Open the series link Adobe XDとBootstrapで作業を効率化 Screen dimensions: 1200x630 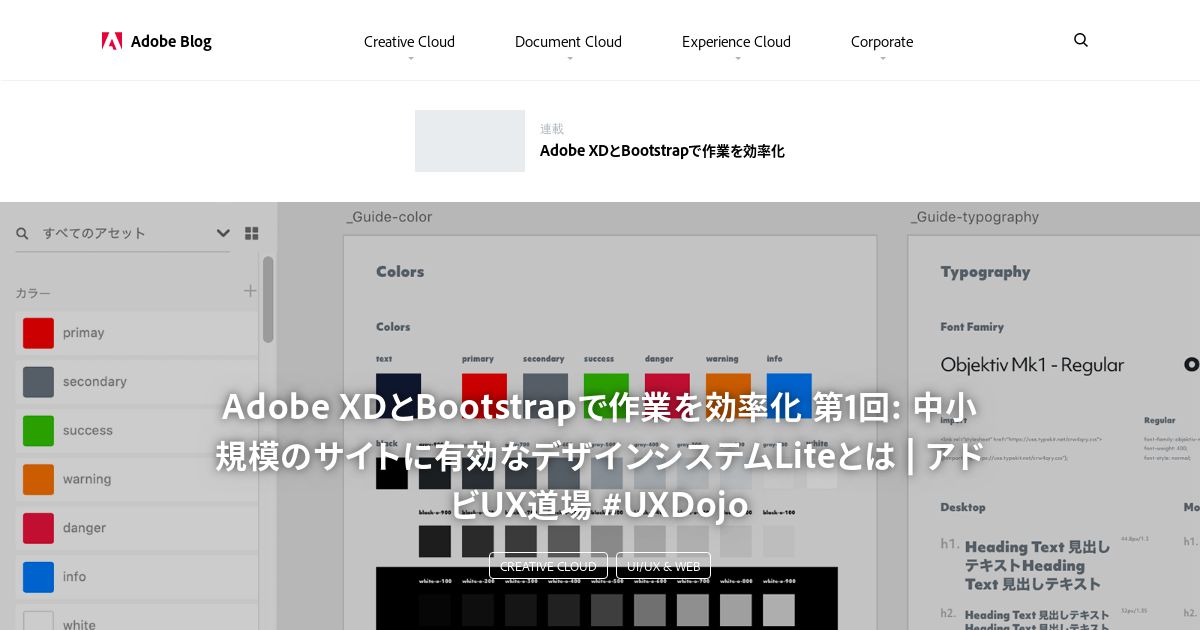click(662, 151)
